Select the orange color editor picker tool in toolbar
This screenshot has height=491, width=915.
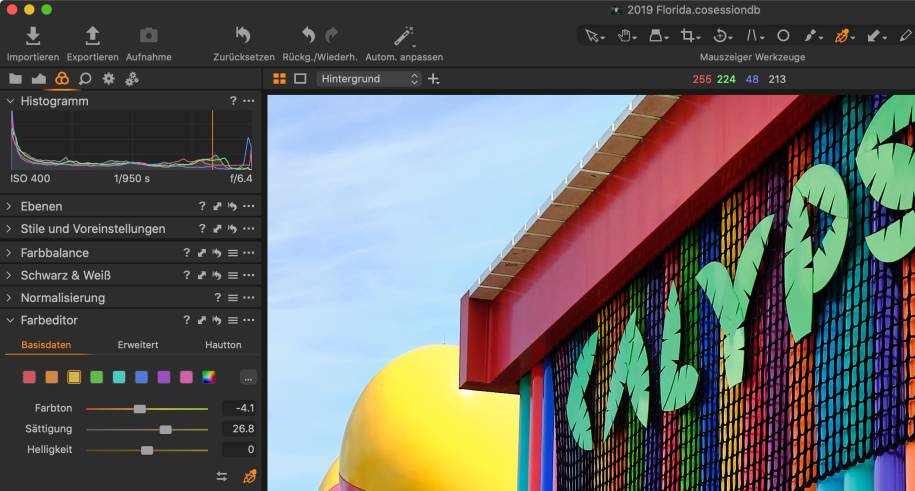point(841,36)
